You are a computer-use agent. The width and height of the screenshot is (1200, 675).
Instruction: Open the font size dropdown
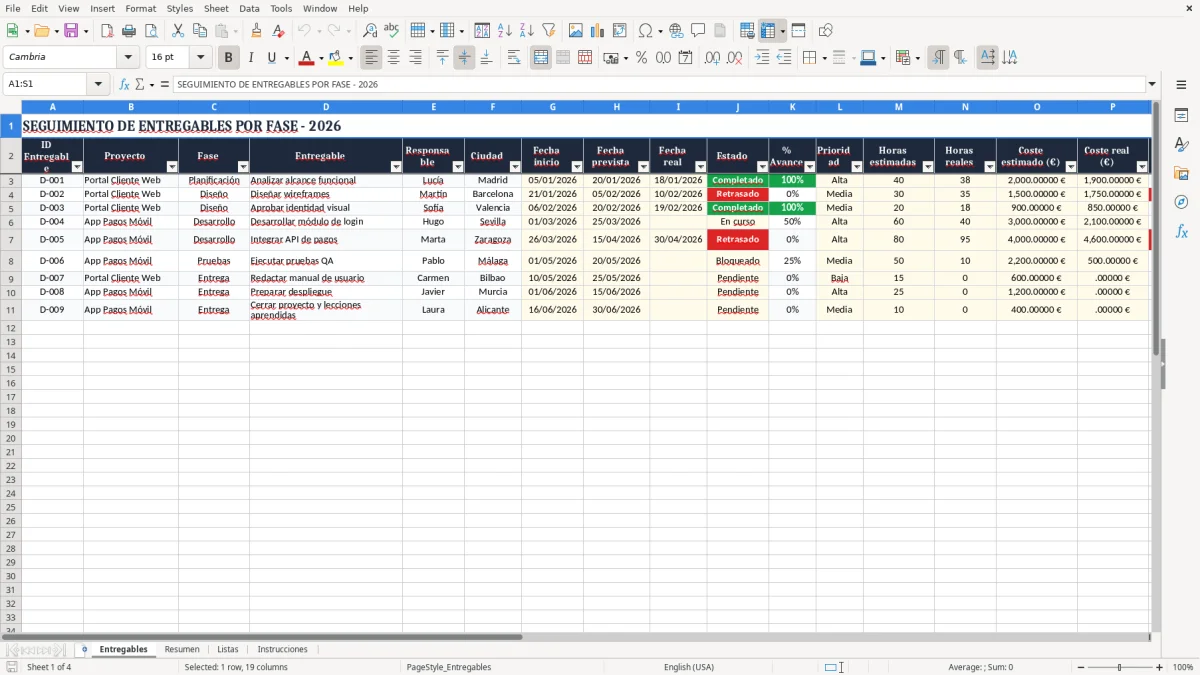coord(200,58)
